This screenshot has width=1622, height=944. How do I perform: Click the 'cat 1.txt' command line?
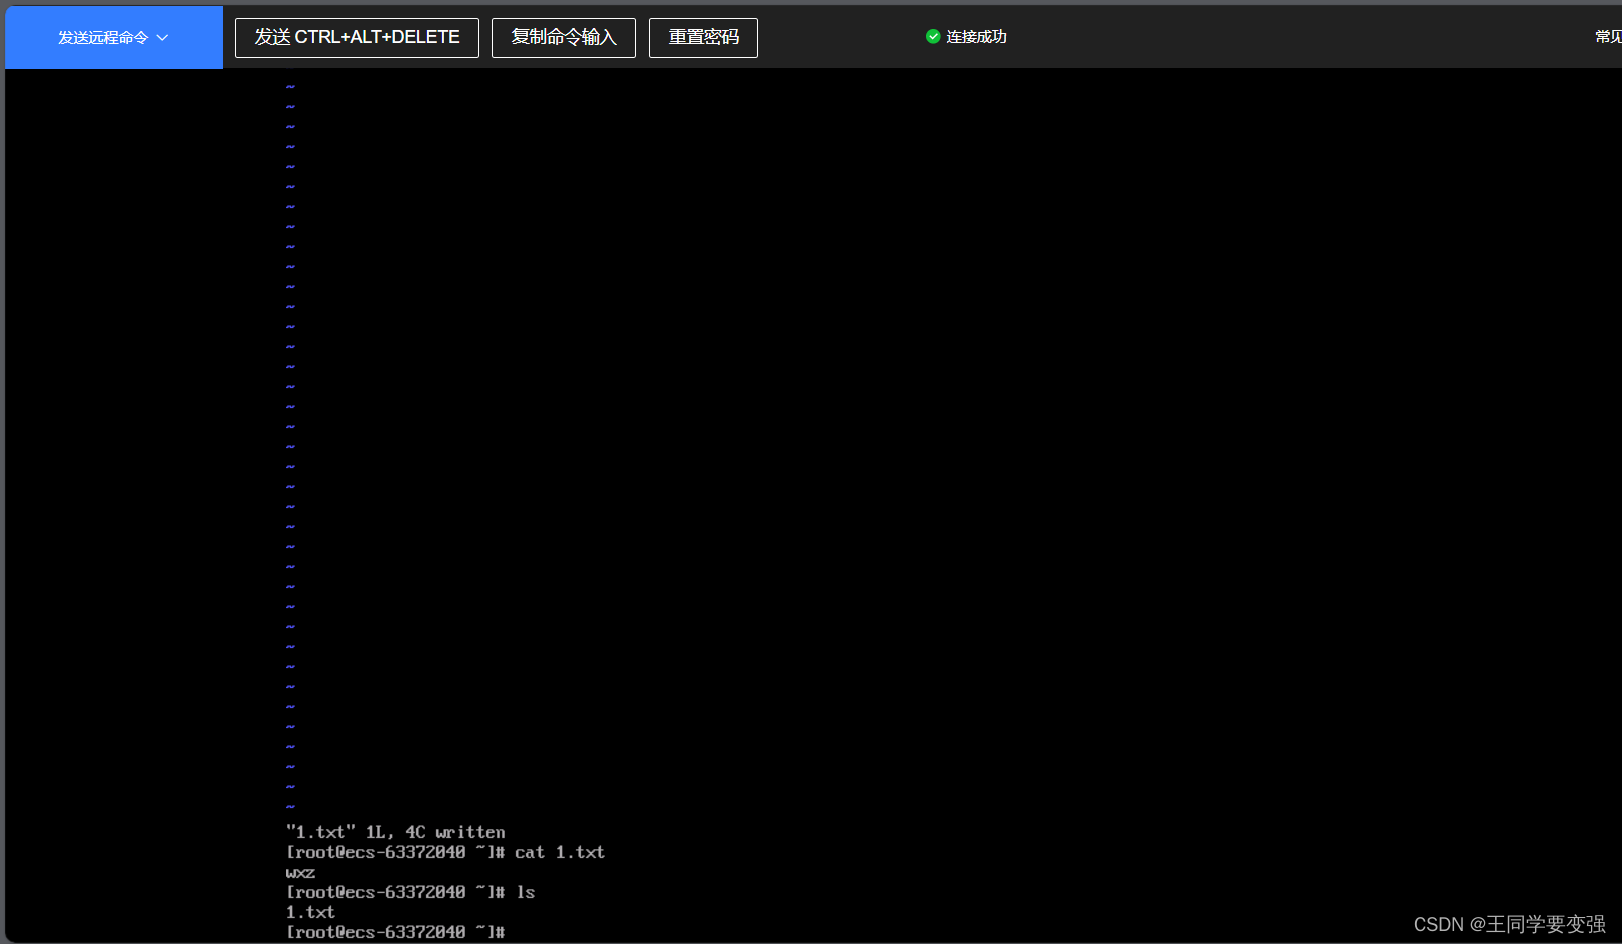click(445, 852)
